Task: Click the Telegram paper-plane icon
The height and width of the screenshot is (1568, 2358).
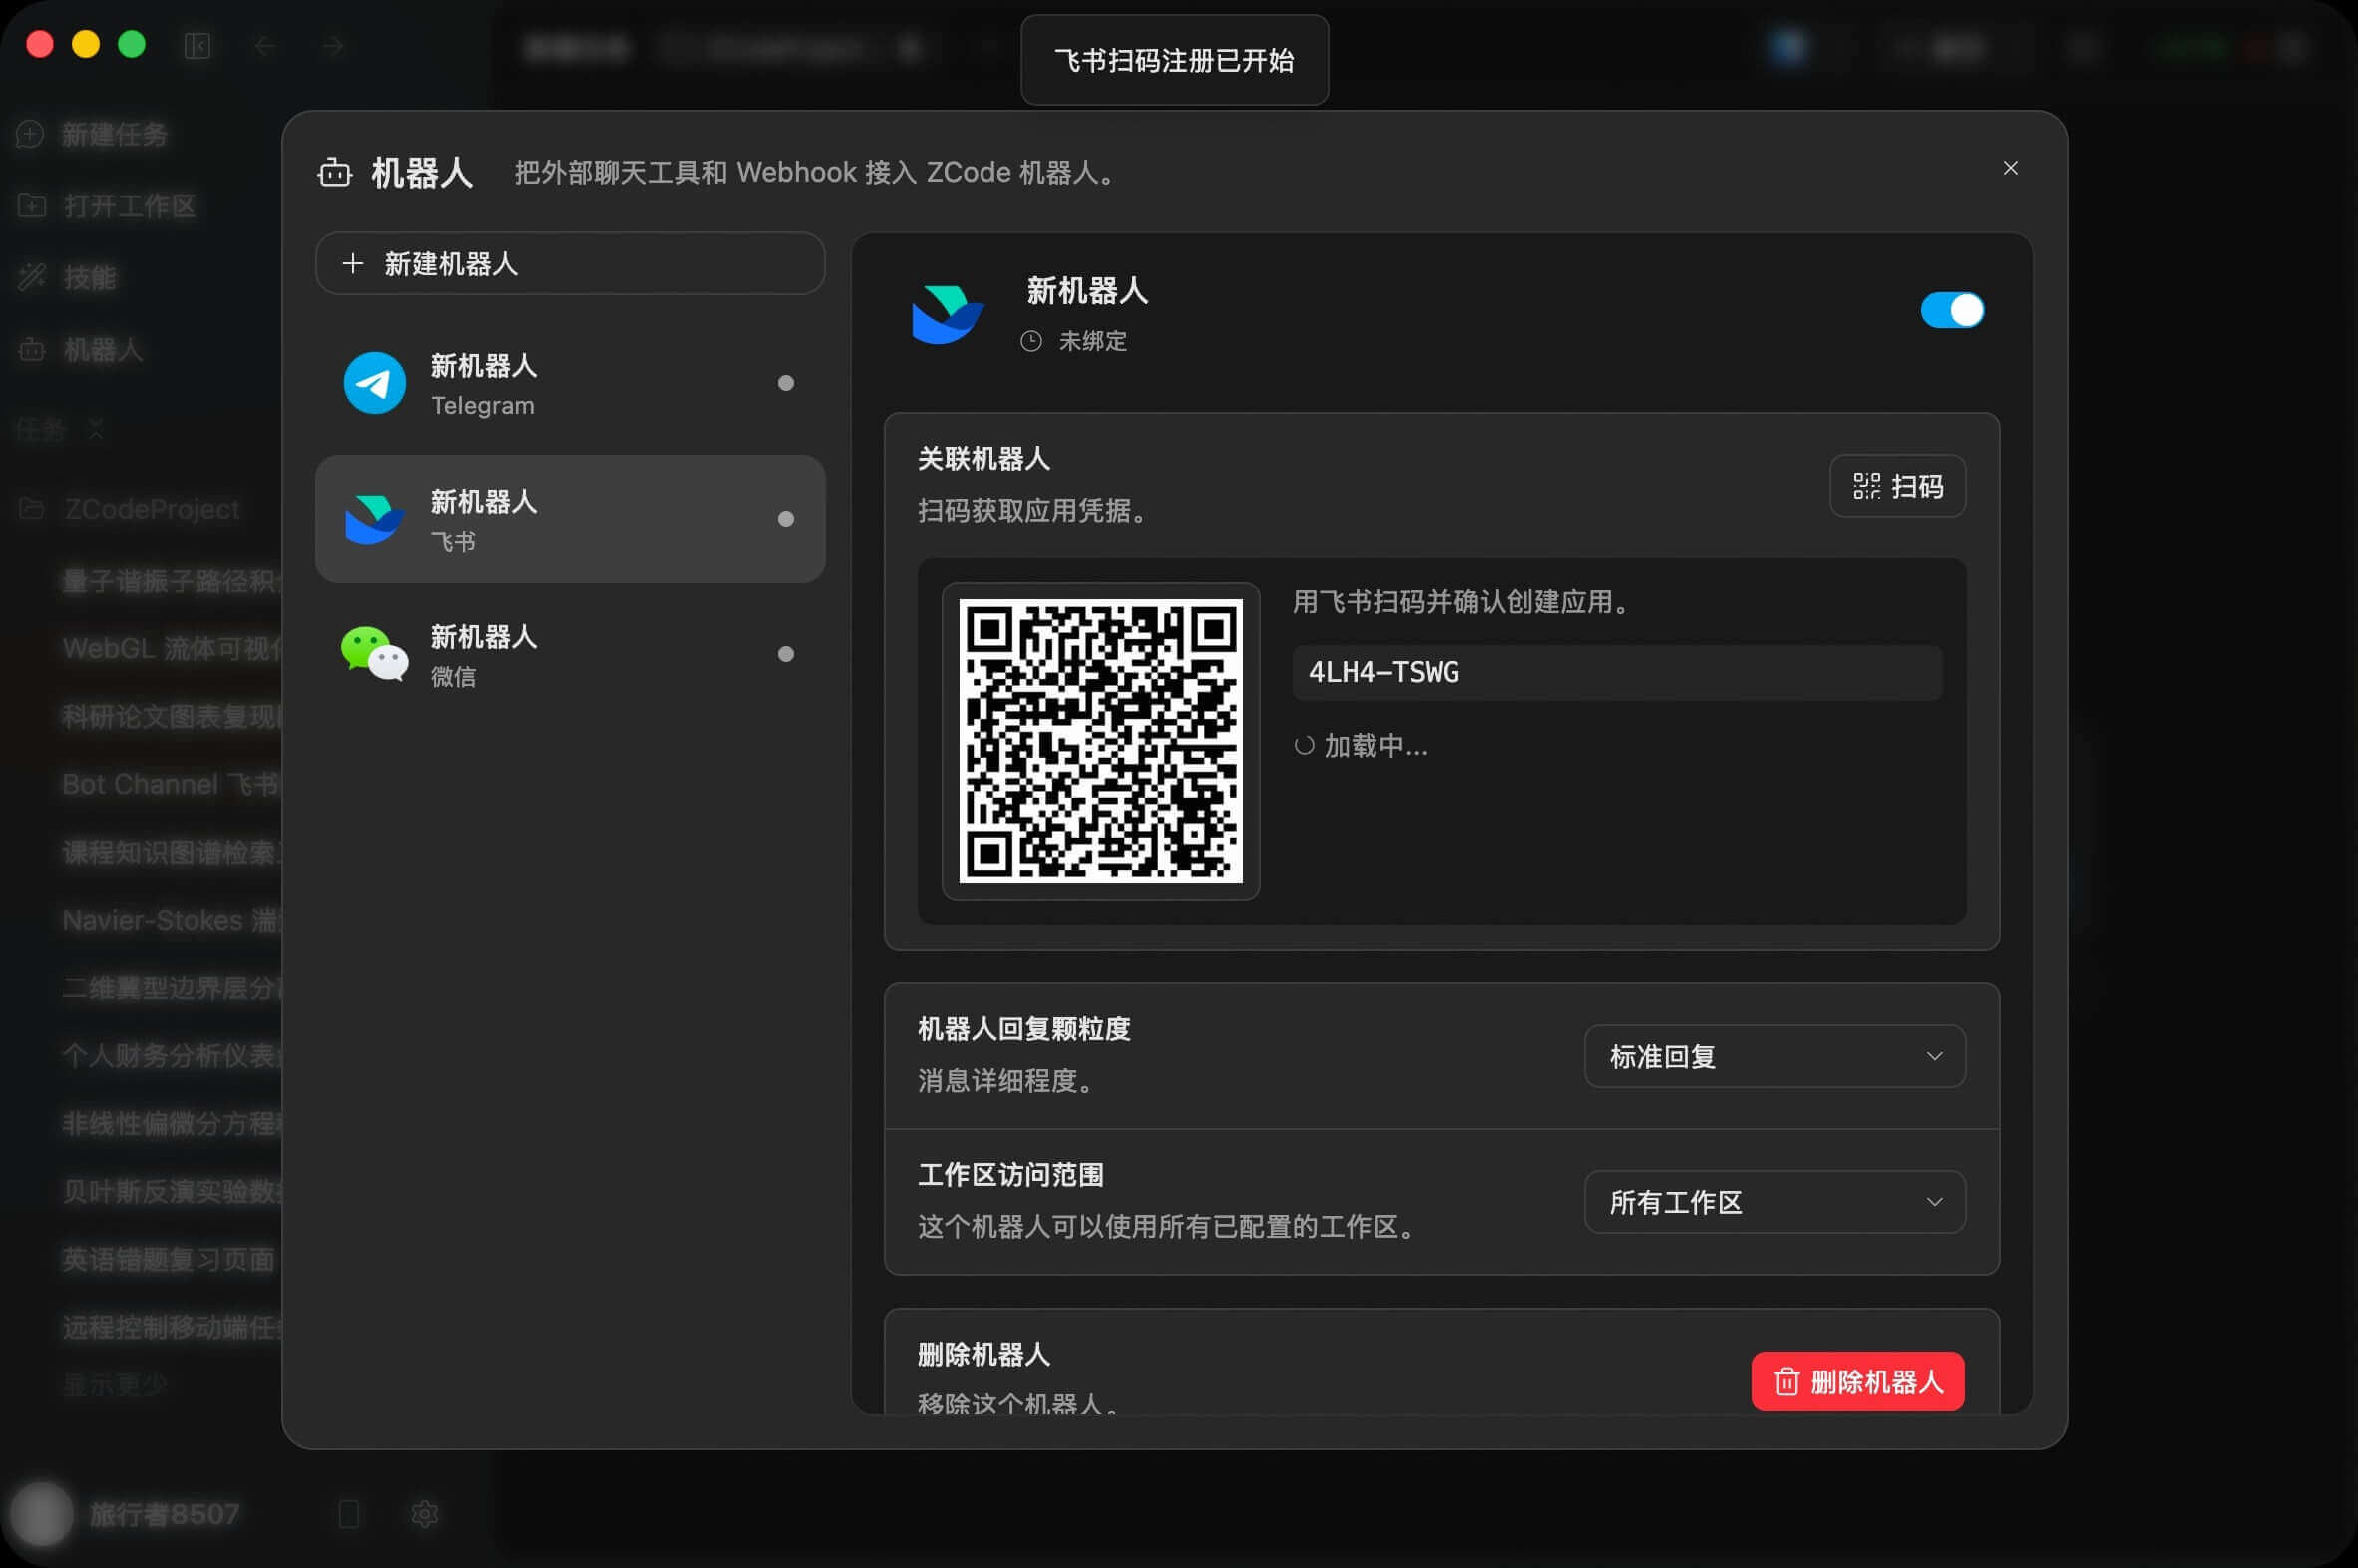Action: click(374, 383)
